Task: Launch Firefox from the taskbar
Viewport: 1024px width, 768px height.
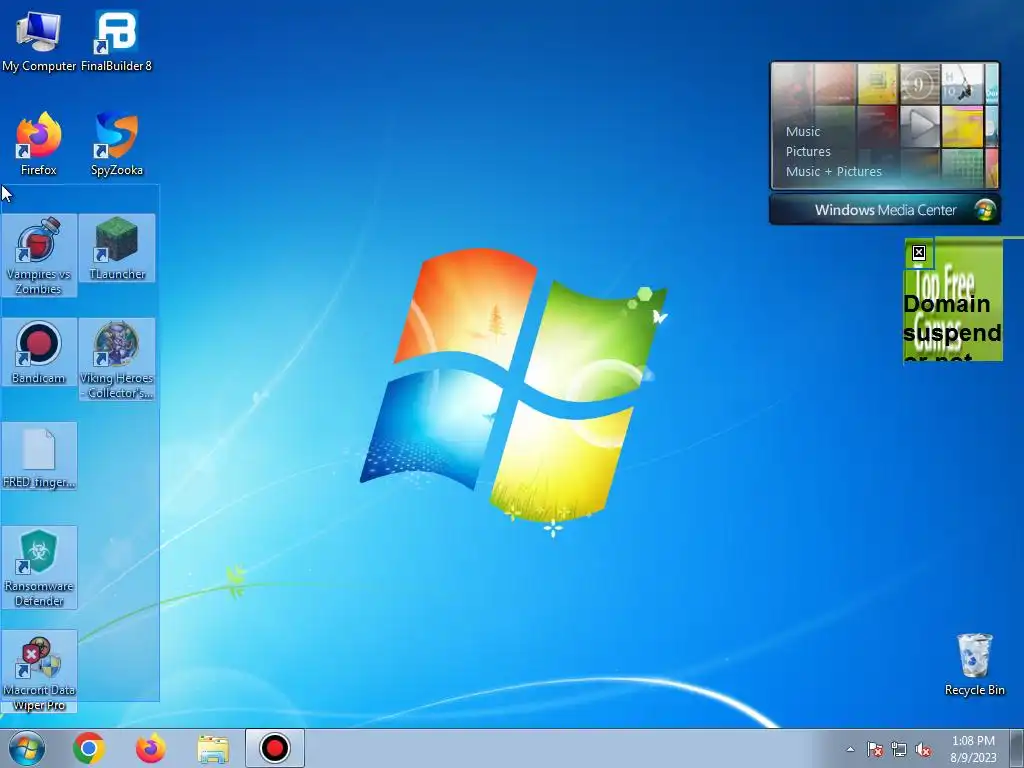Action: [x=150, y=748]
